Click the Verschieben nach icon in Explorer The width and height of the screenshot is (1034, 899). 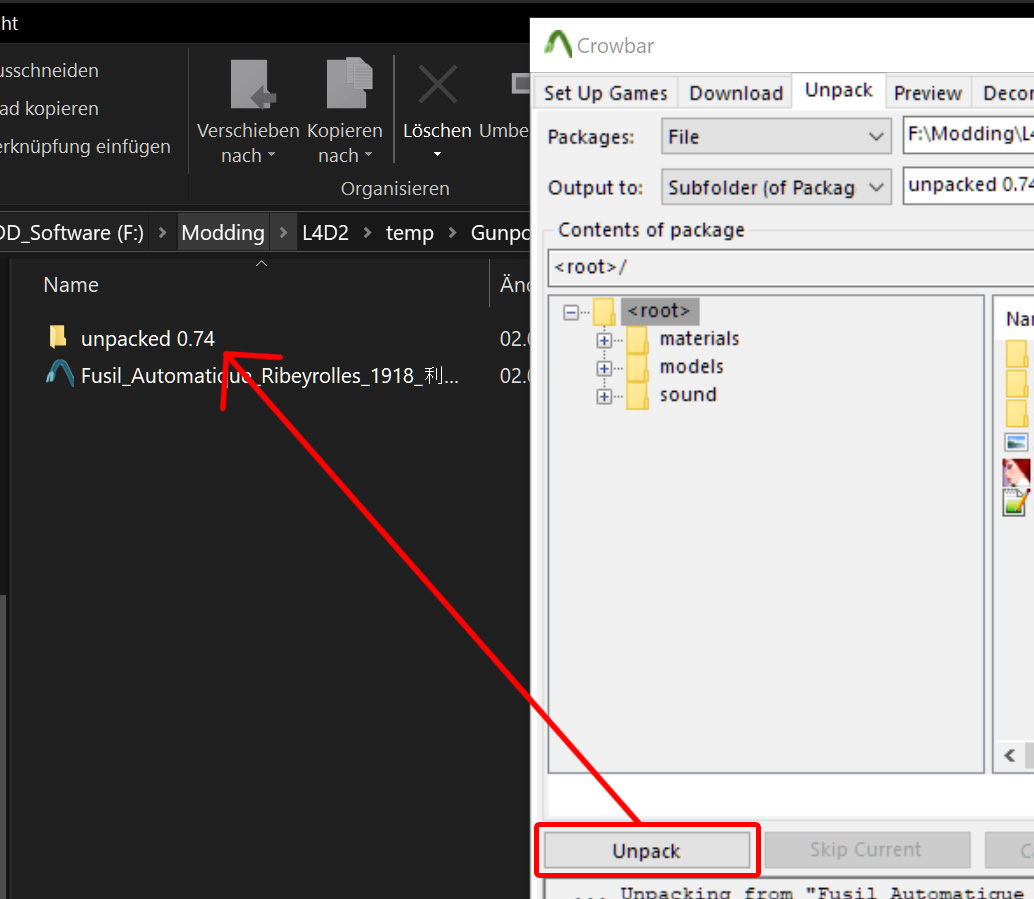(x=251, y=84)
